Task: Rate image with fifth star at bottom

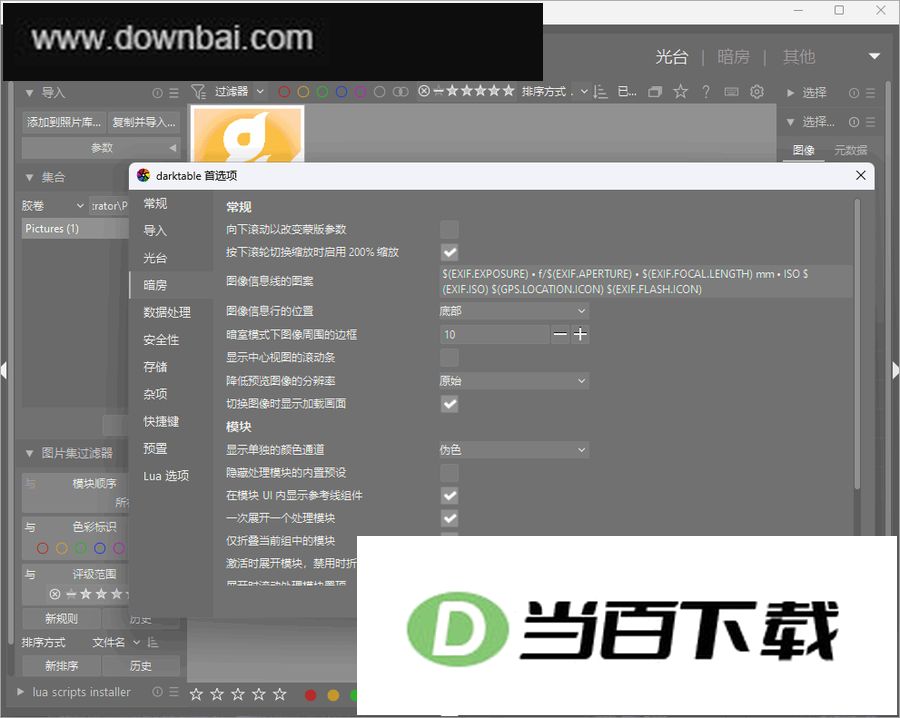Action: 280,694
